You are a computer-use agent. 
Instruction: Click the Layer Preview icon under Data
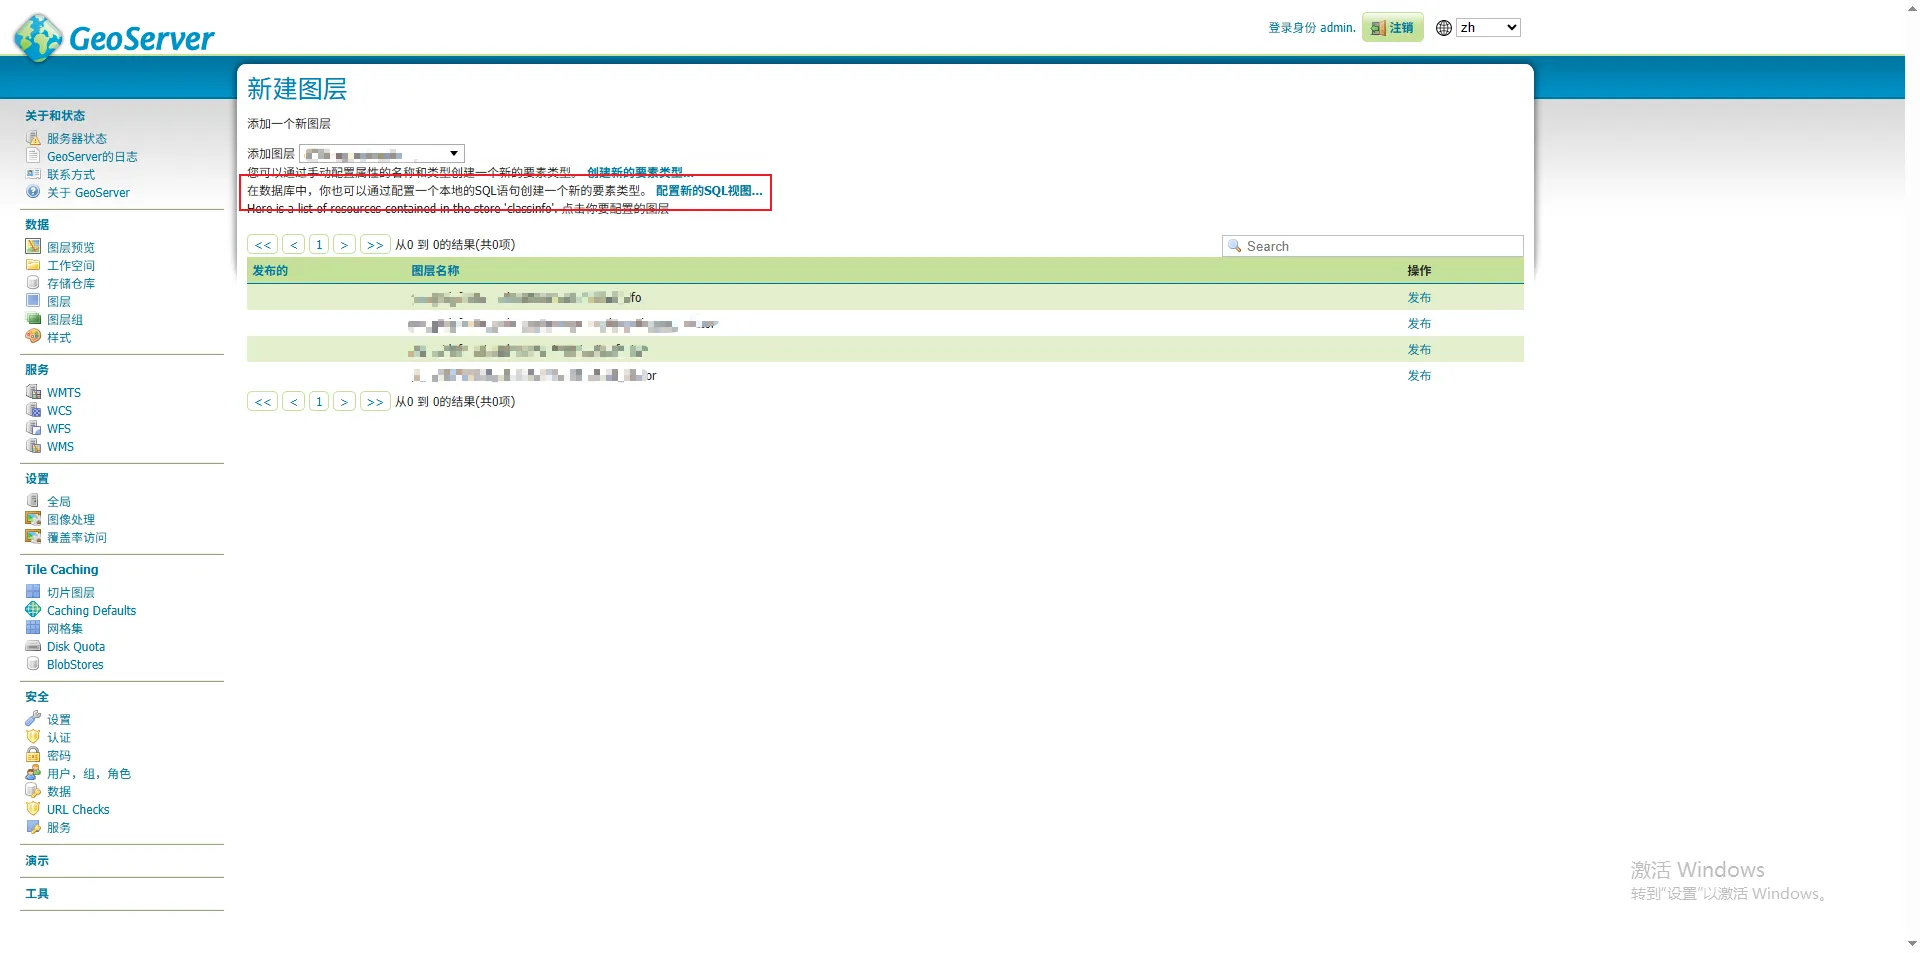tap(33, 247)
